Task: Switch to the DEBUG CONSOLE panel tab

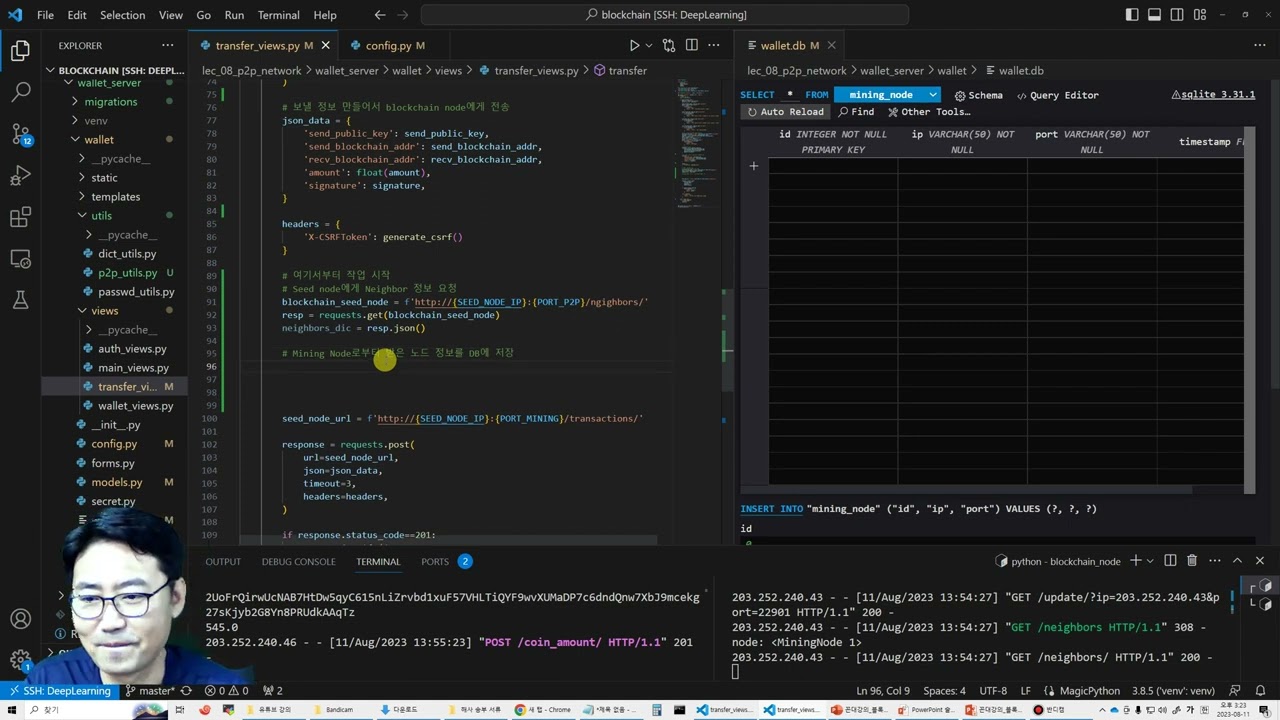Action: point(299,562)
